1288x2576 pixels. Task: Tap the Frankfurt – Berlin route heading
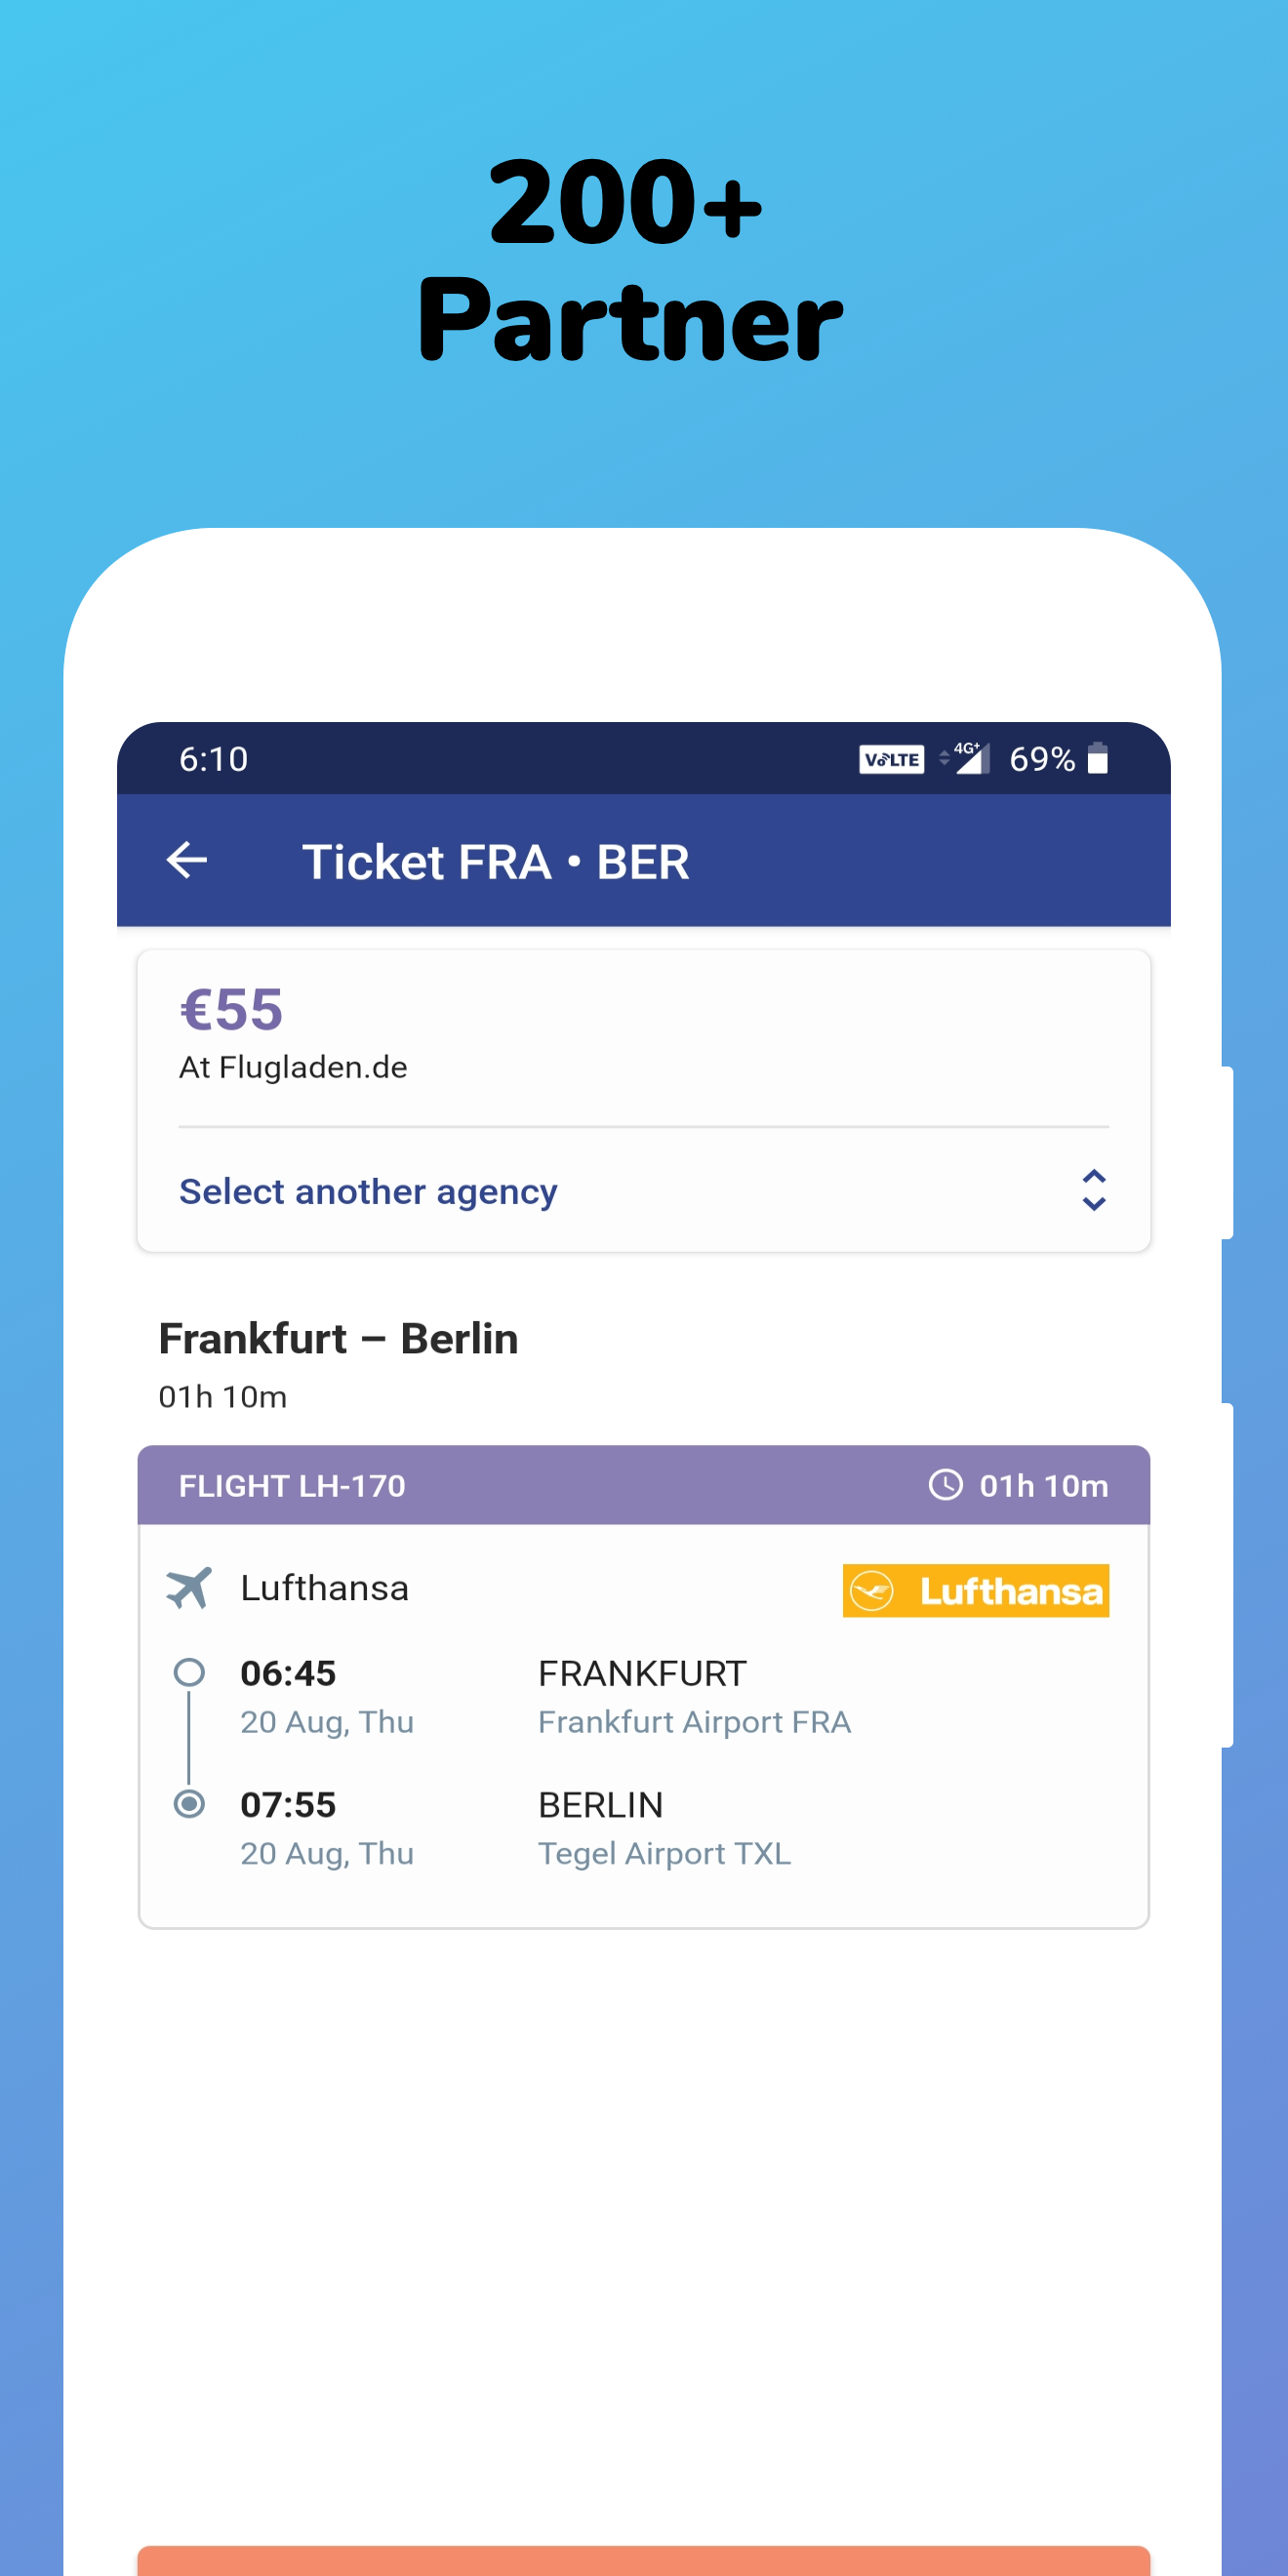point(338,1339)
